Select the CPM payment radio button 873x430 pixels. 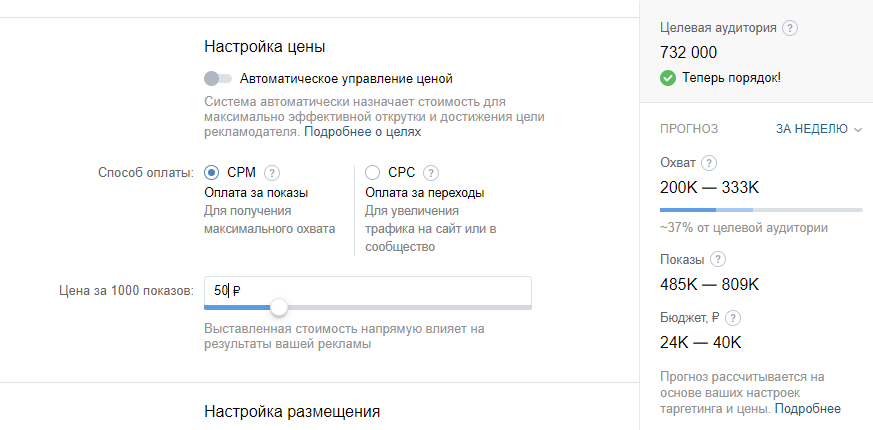click(212, 173)
